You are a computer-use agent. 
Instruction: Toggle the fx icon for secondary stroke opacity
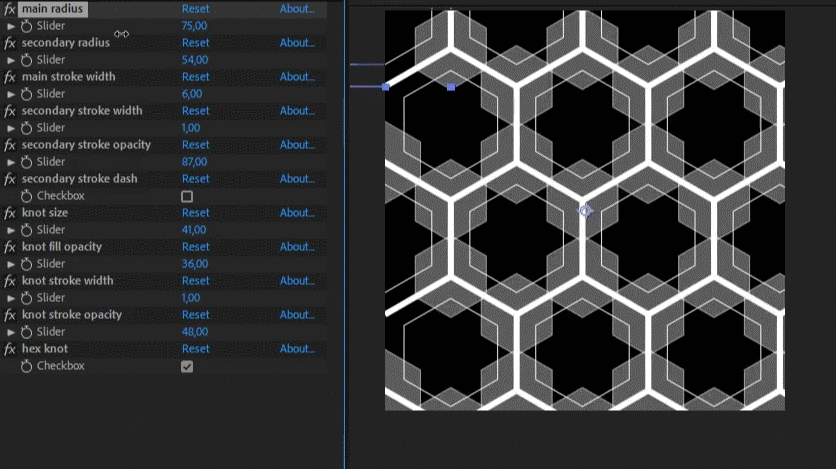(x=10, y=145)
